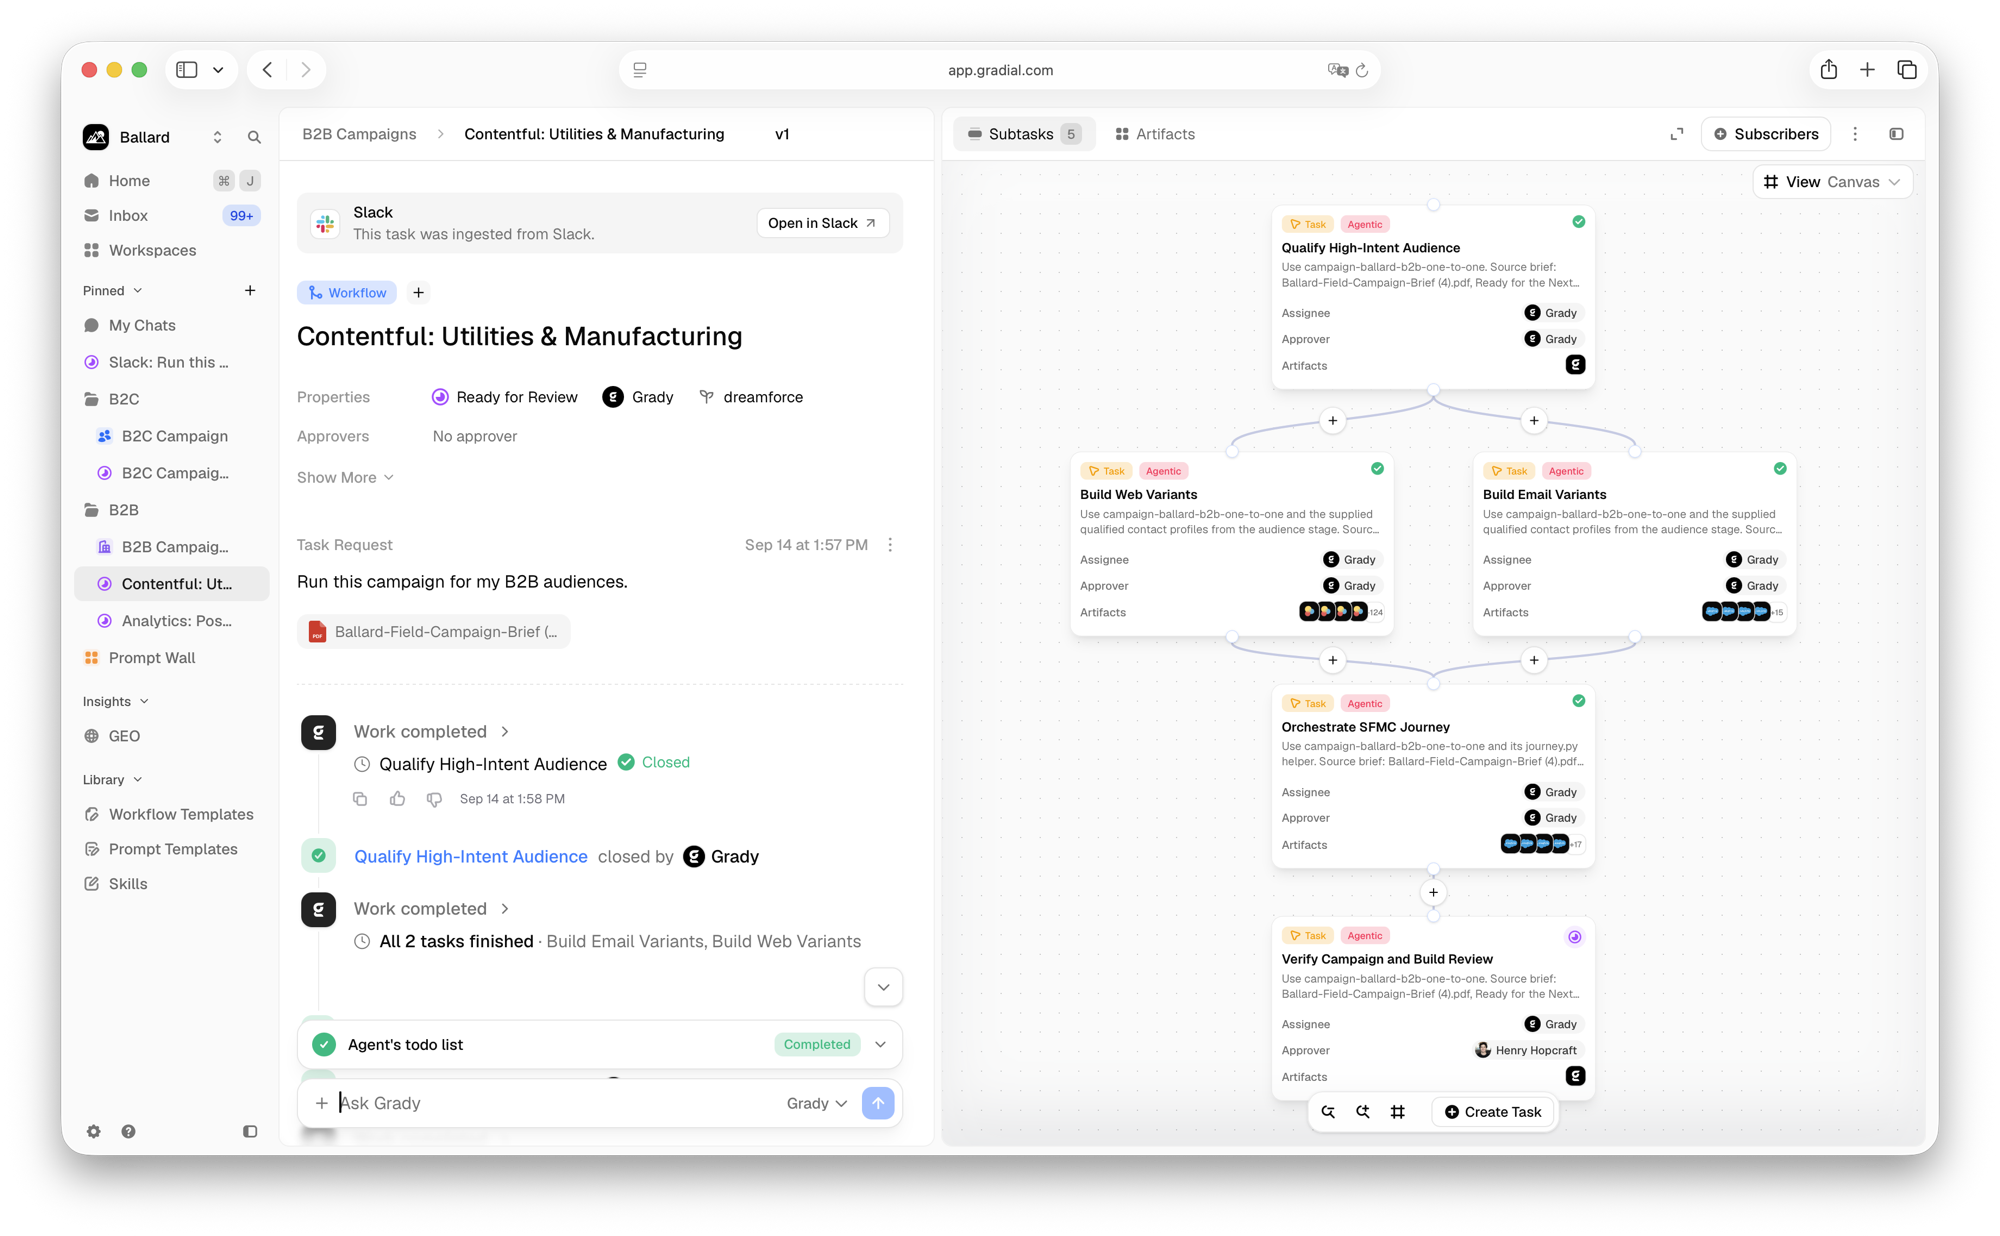
Task: Open the Task Request three-dot menu
Action: (890, 545)
